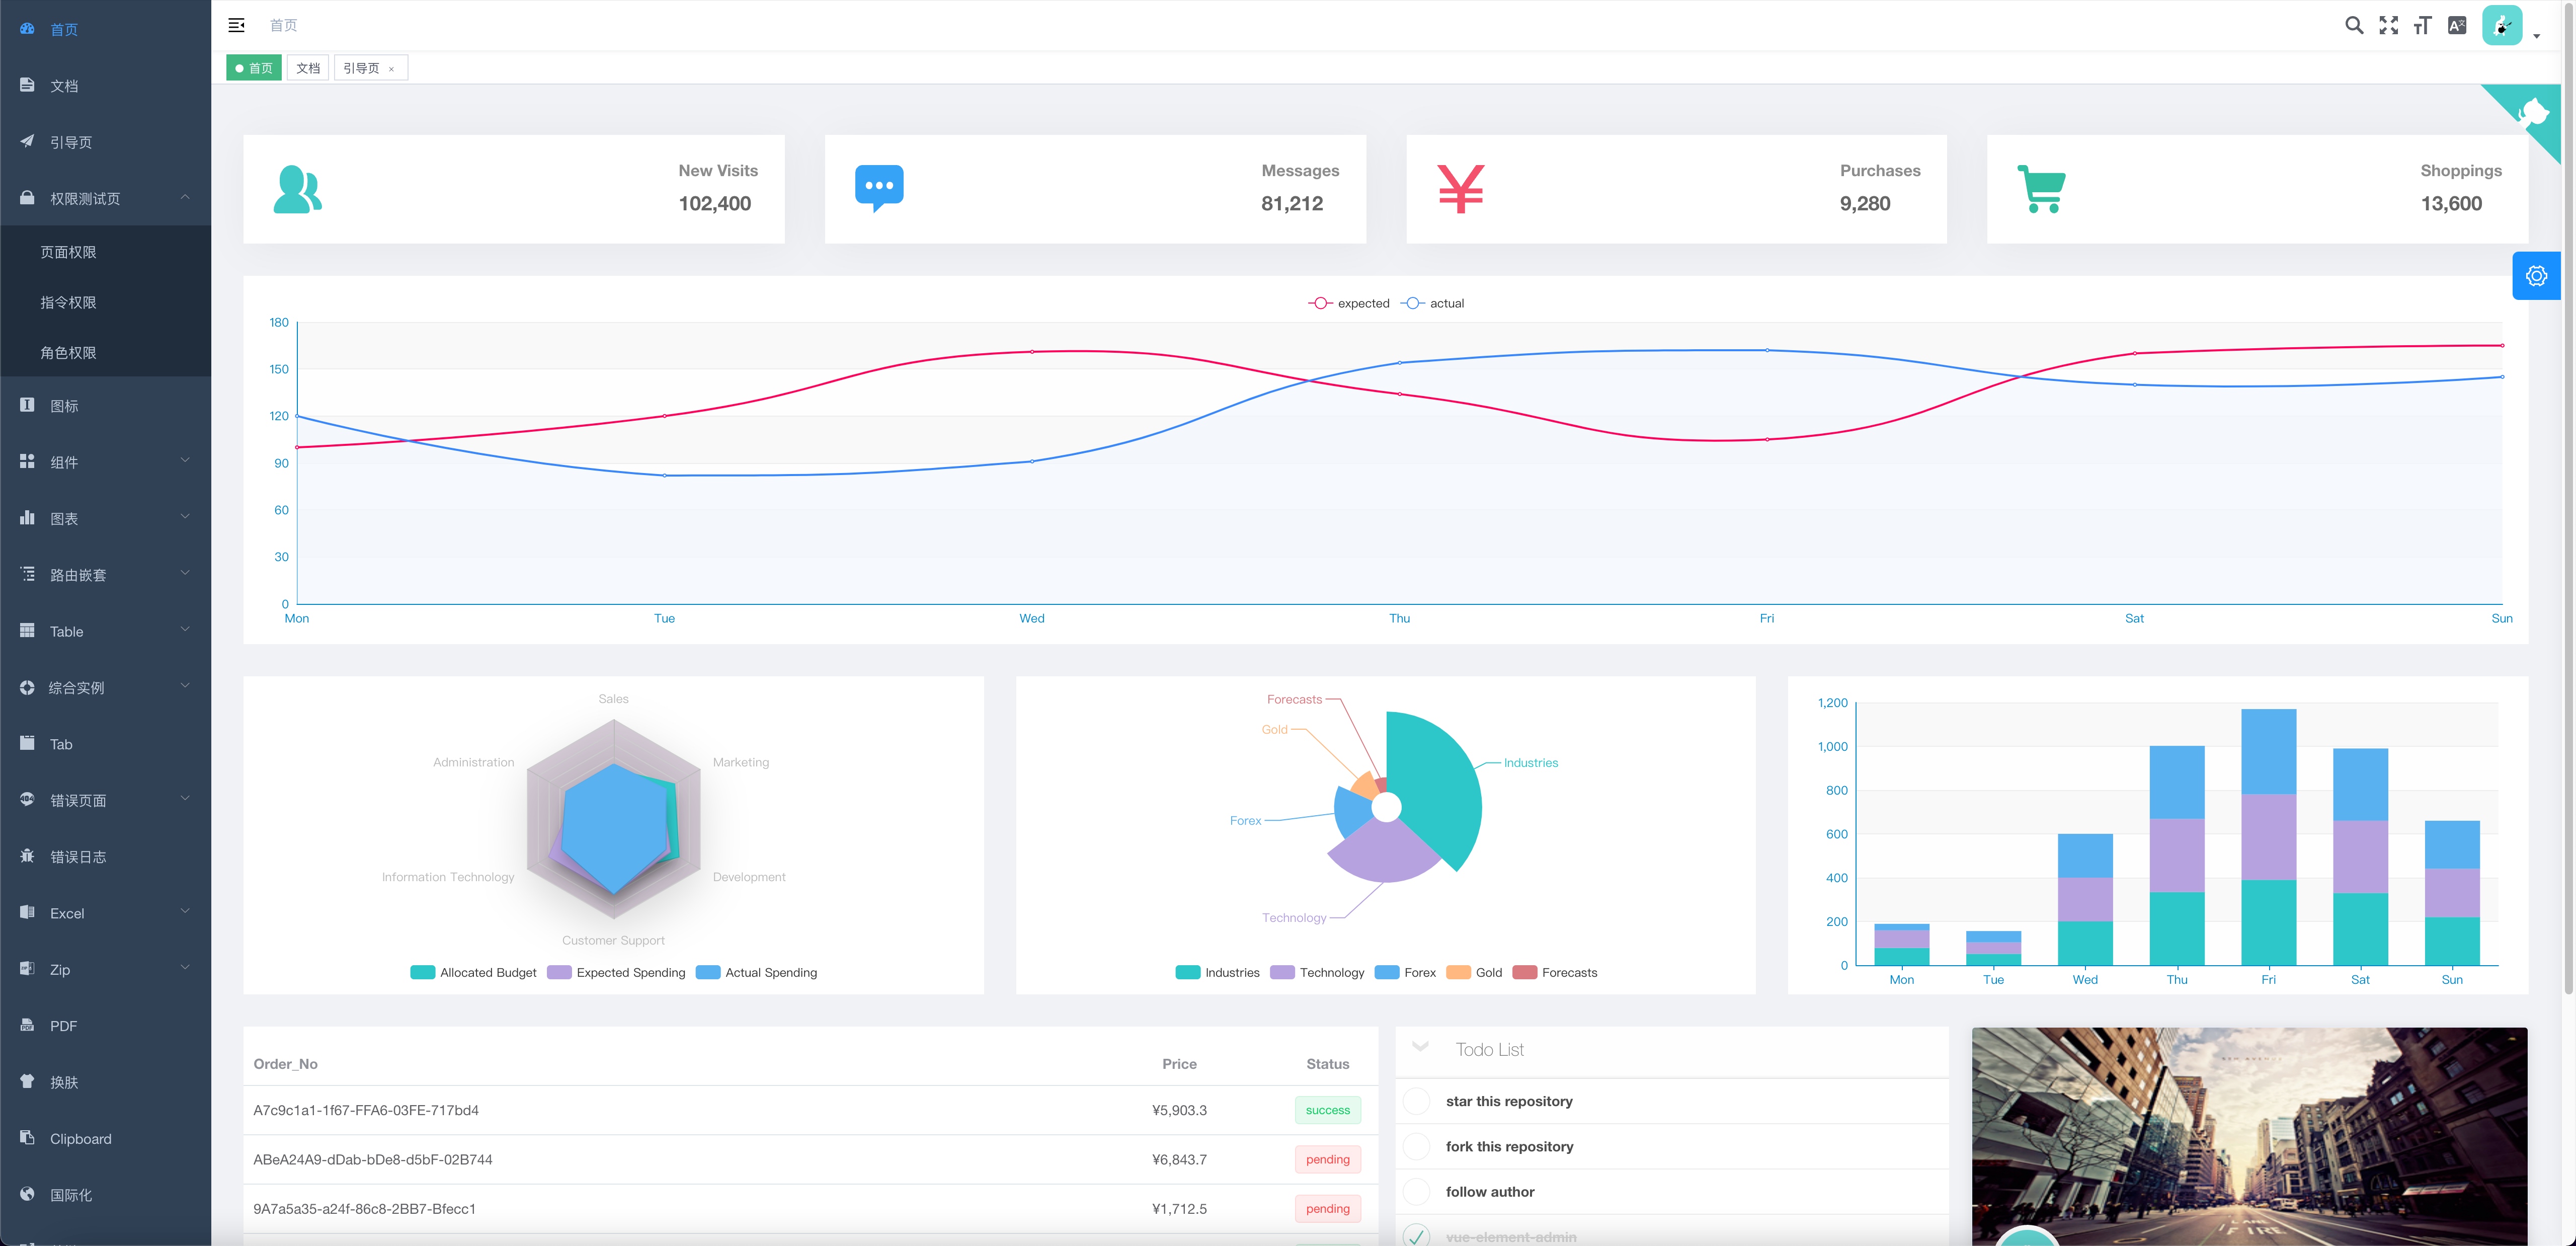2576x1246 pixels.
Task: Collapse the sidebar with hamburger icon
Action: click(x=237, y=25)
